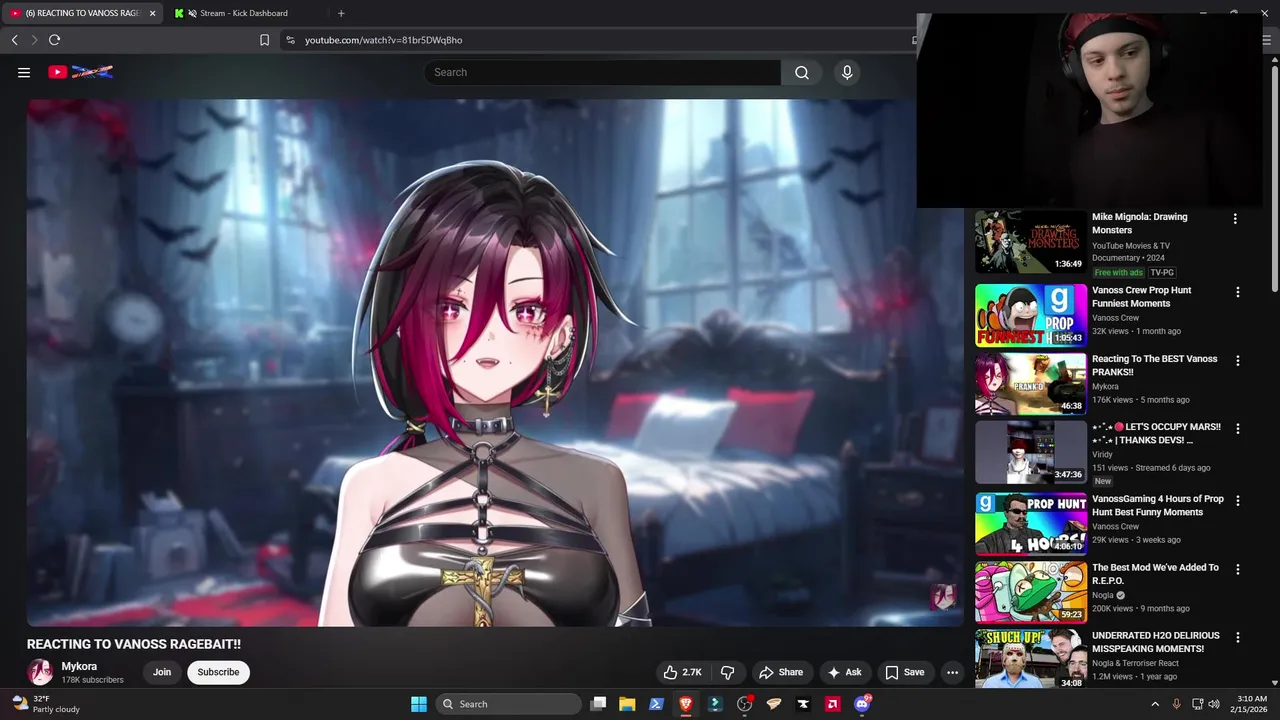This screenshot has height=720, width=1280.
Task: Open clock and date 3:10 AM
Action: pos(1251,704)
